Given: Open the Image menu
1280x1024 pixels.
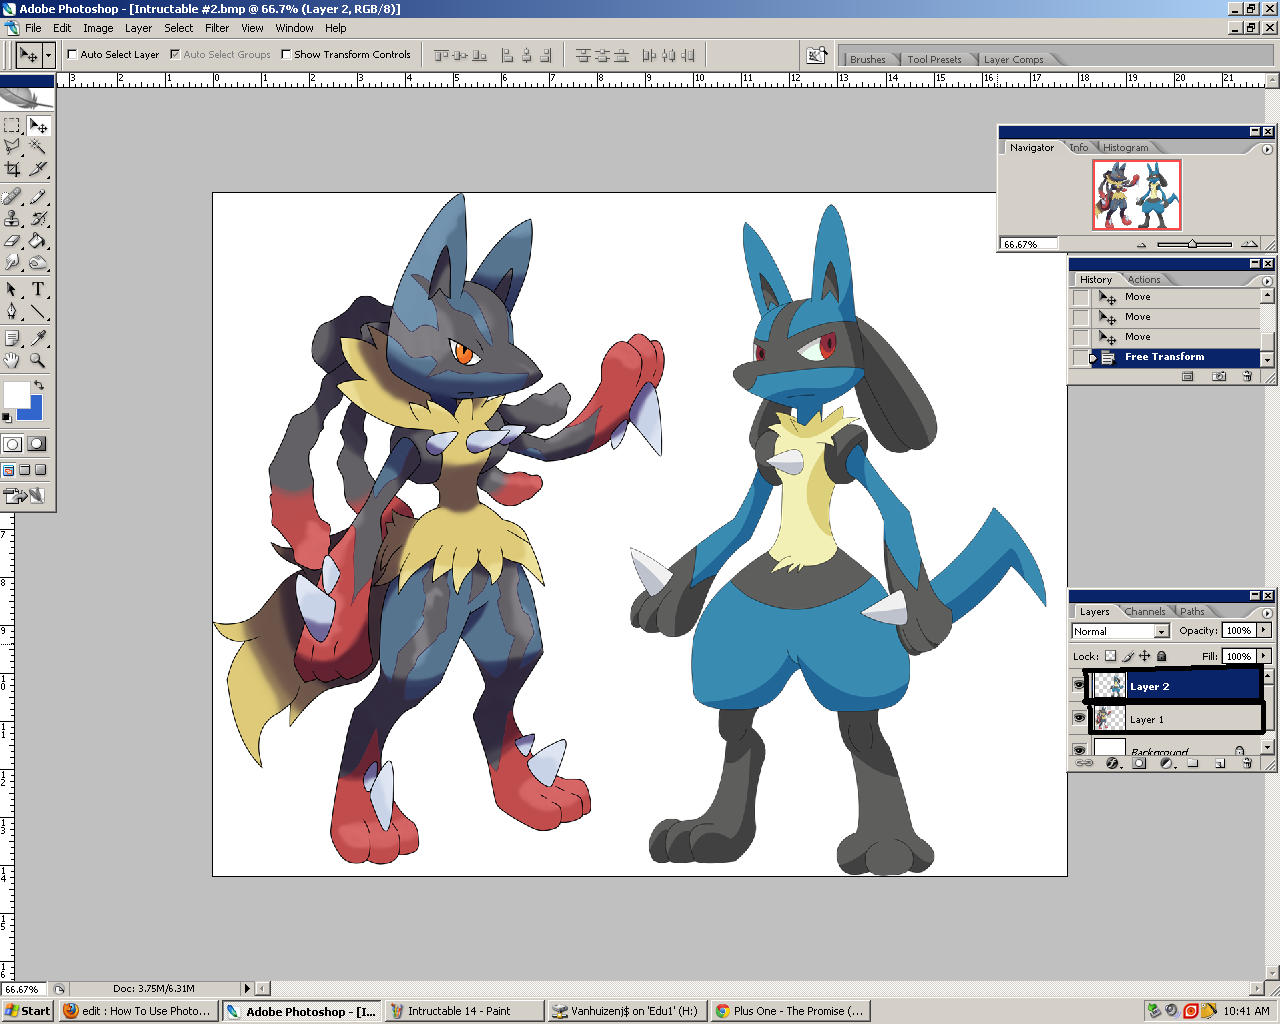Looking at the screenshot, I should [x=98, y=28].
